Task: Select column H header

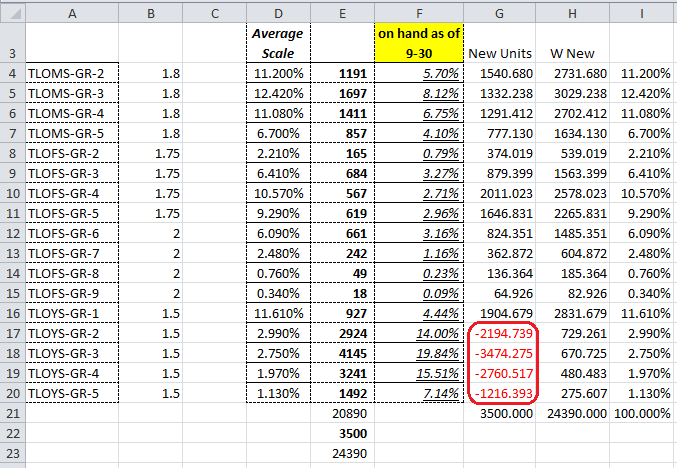Action: (572, 14)
